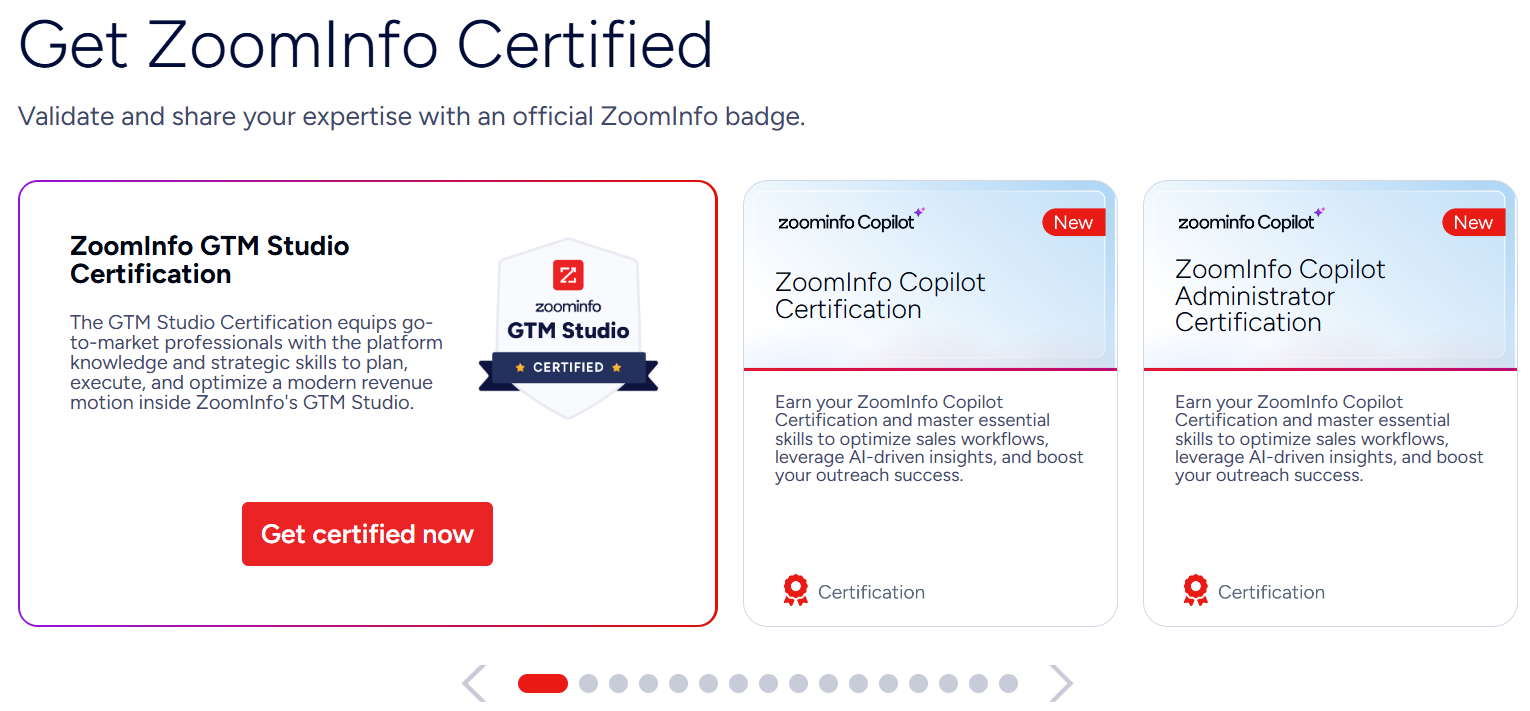
Task: Click the New badge on Copilot Certification card
Action: [x=1073, y=222]
